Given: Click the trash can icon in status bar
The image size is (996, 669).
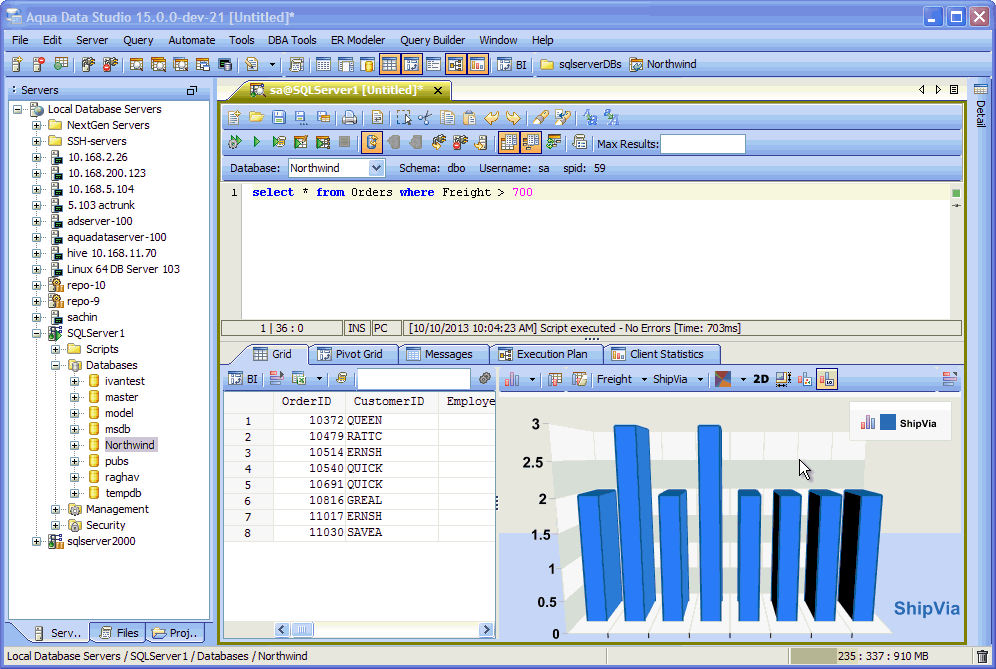Looking at the screenshot, I should click(x=982, y=656).
